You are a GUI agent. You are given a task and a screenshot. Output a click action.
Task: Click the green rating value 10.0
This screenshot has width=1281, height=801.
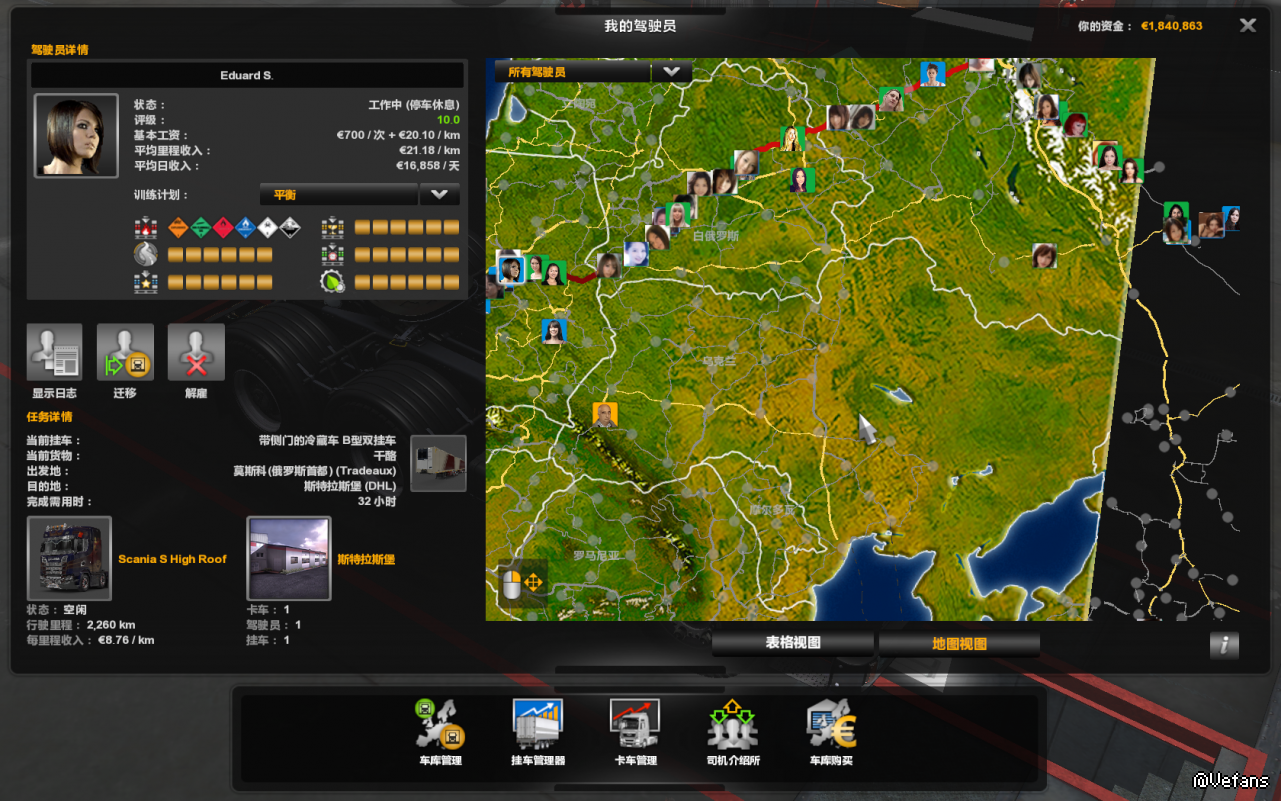tap(448, 120)
